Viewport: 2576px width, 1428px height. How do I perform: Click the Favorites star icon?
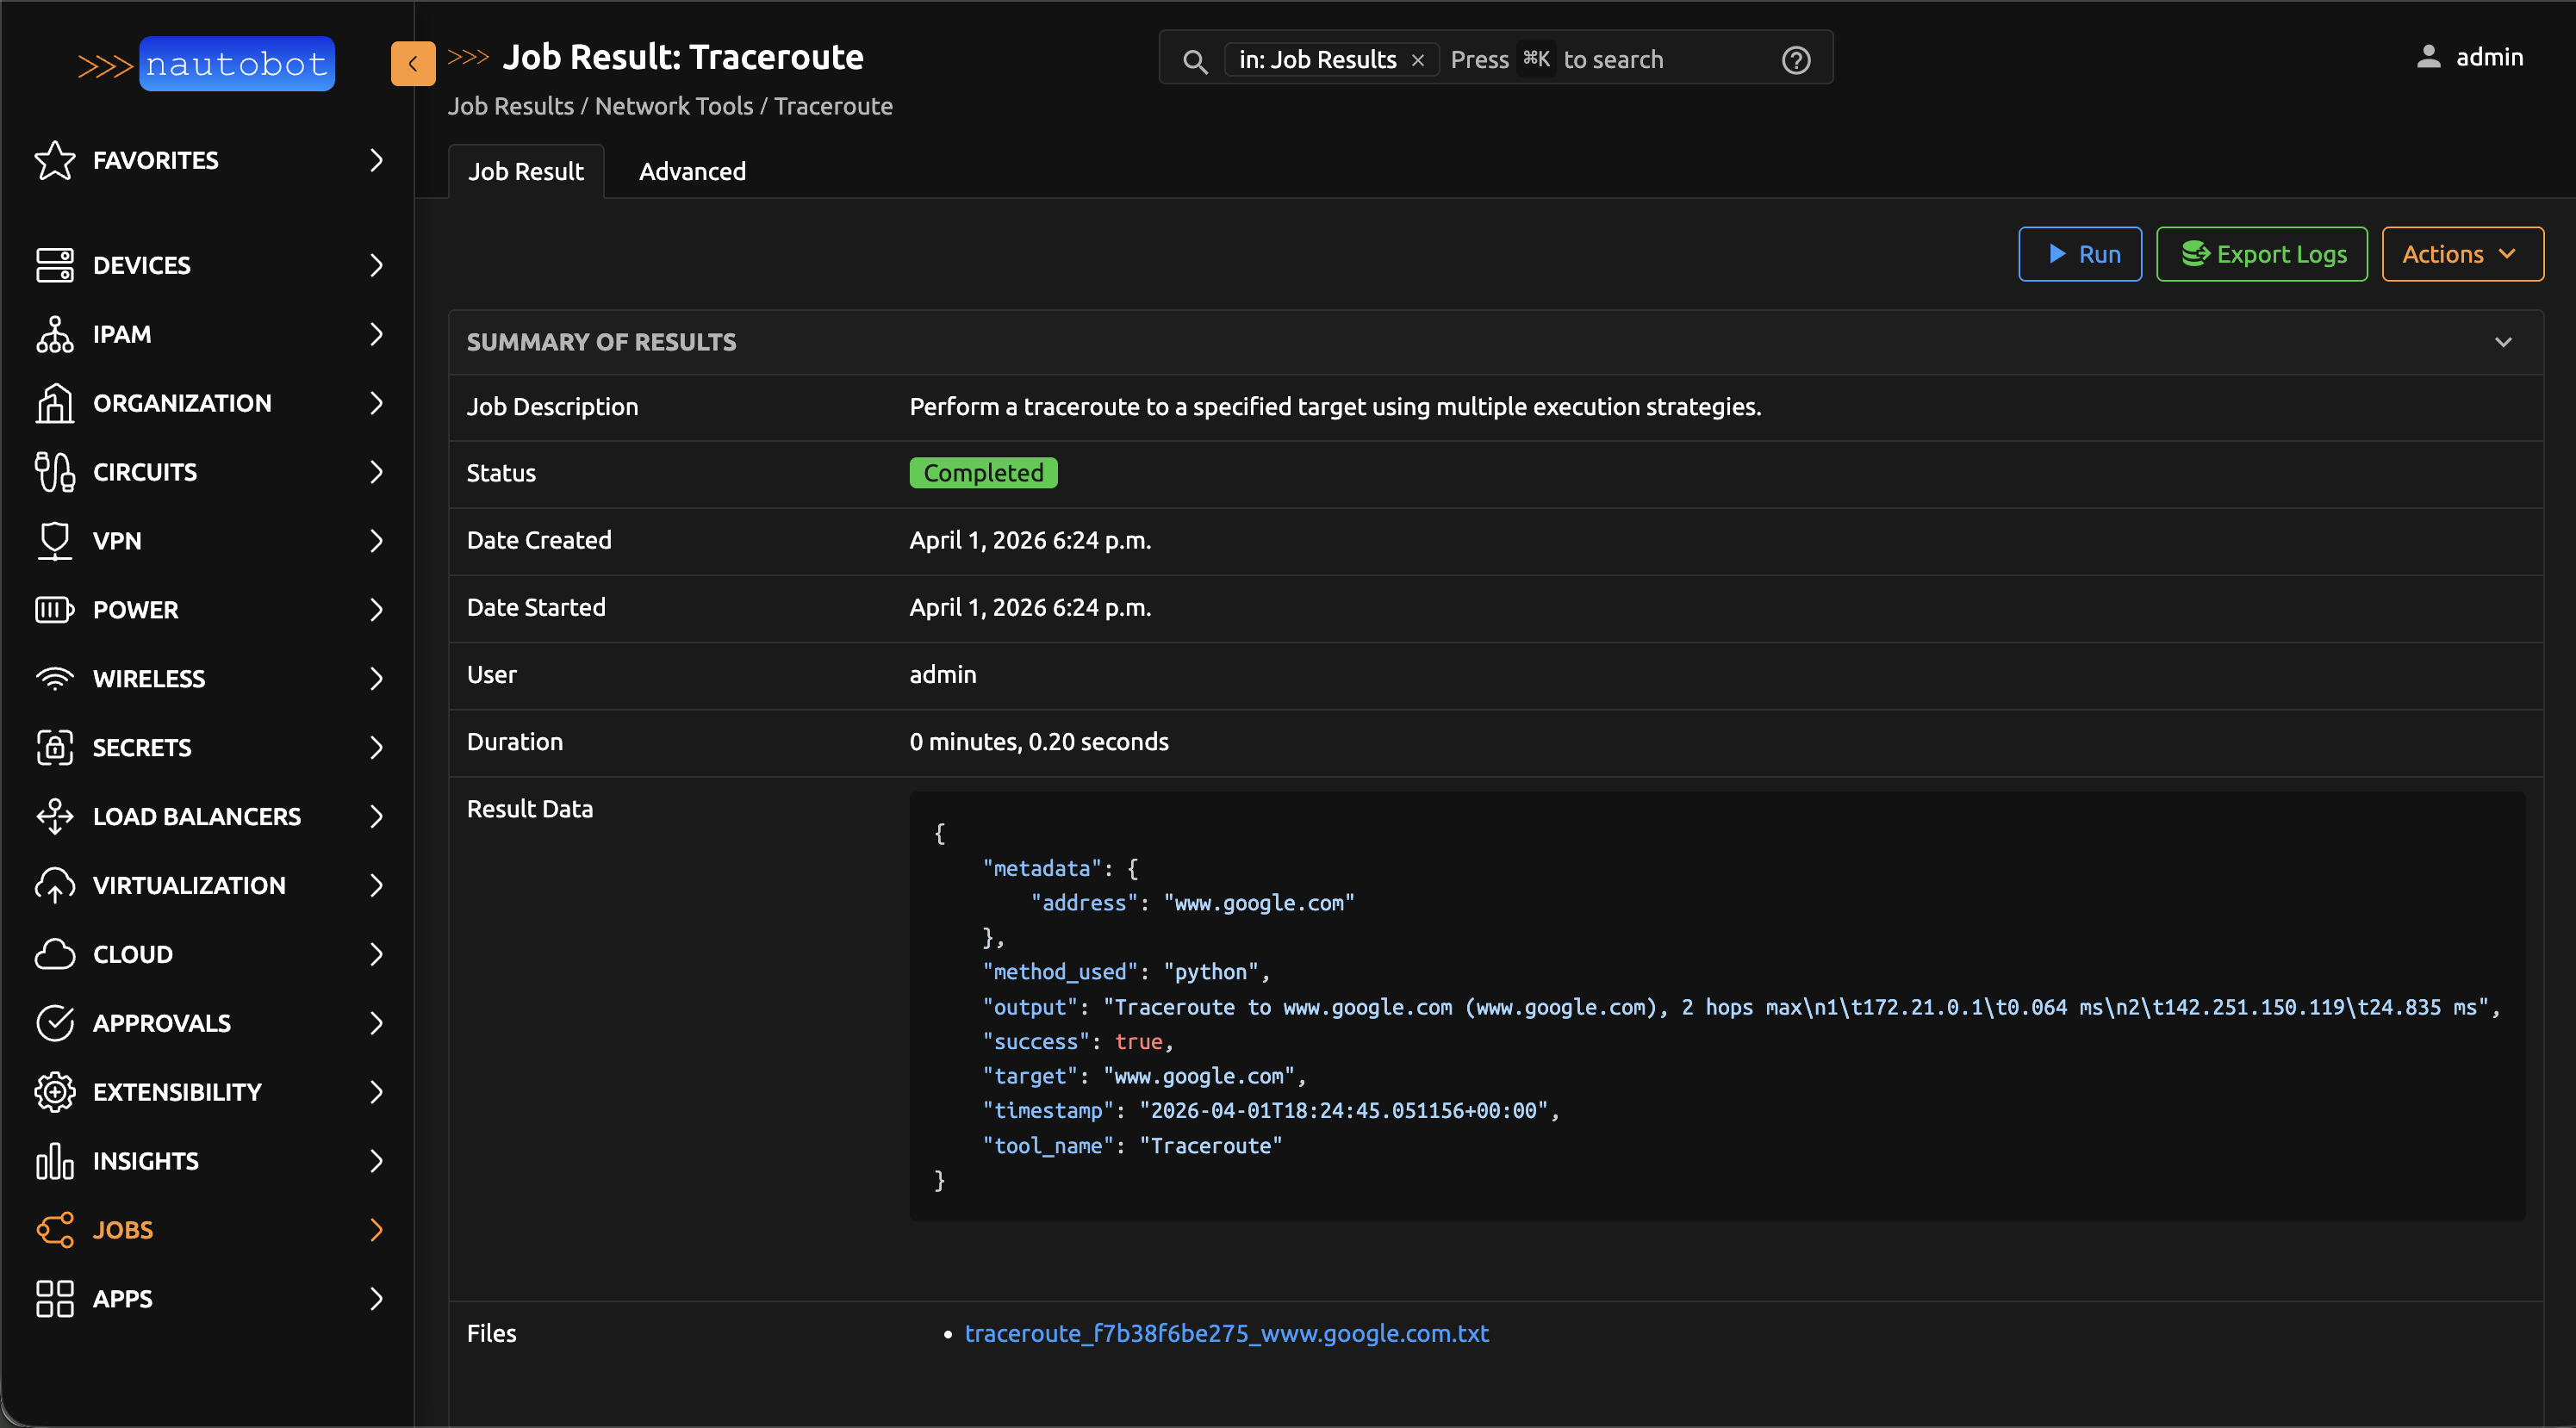click(x=54, y=160)
